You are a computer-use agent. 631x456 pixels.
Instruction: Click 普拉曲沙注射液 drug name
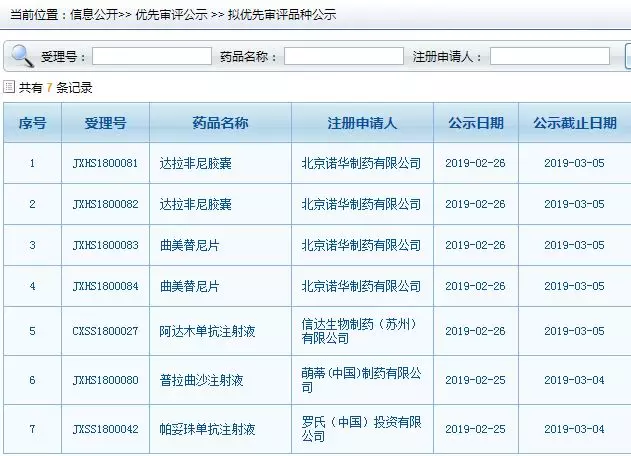point(202,380)
